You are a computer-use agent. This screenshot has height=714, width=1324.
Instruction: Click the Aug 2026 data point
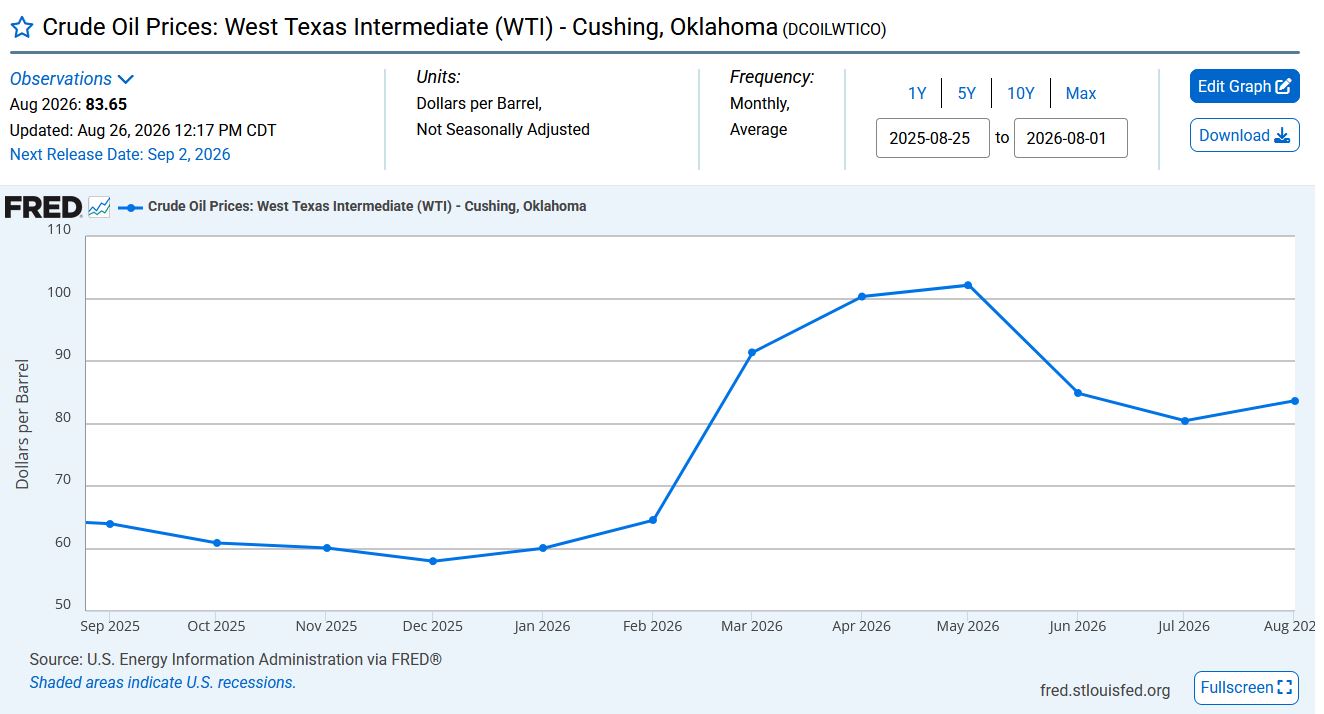click(x=1294, y=401)
